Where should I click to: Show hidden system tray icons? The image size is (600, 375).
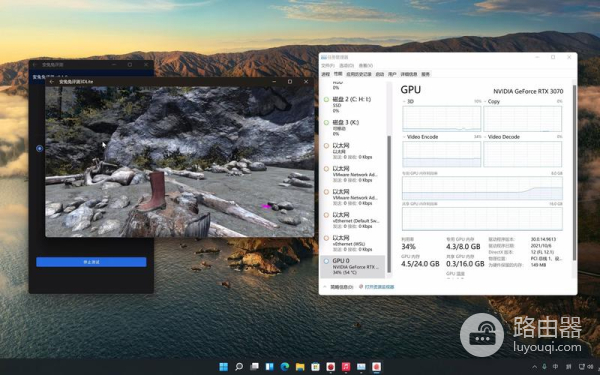click(x=535, y=367)
